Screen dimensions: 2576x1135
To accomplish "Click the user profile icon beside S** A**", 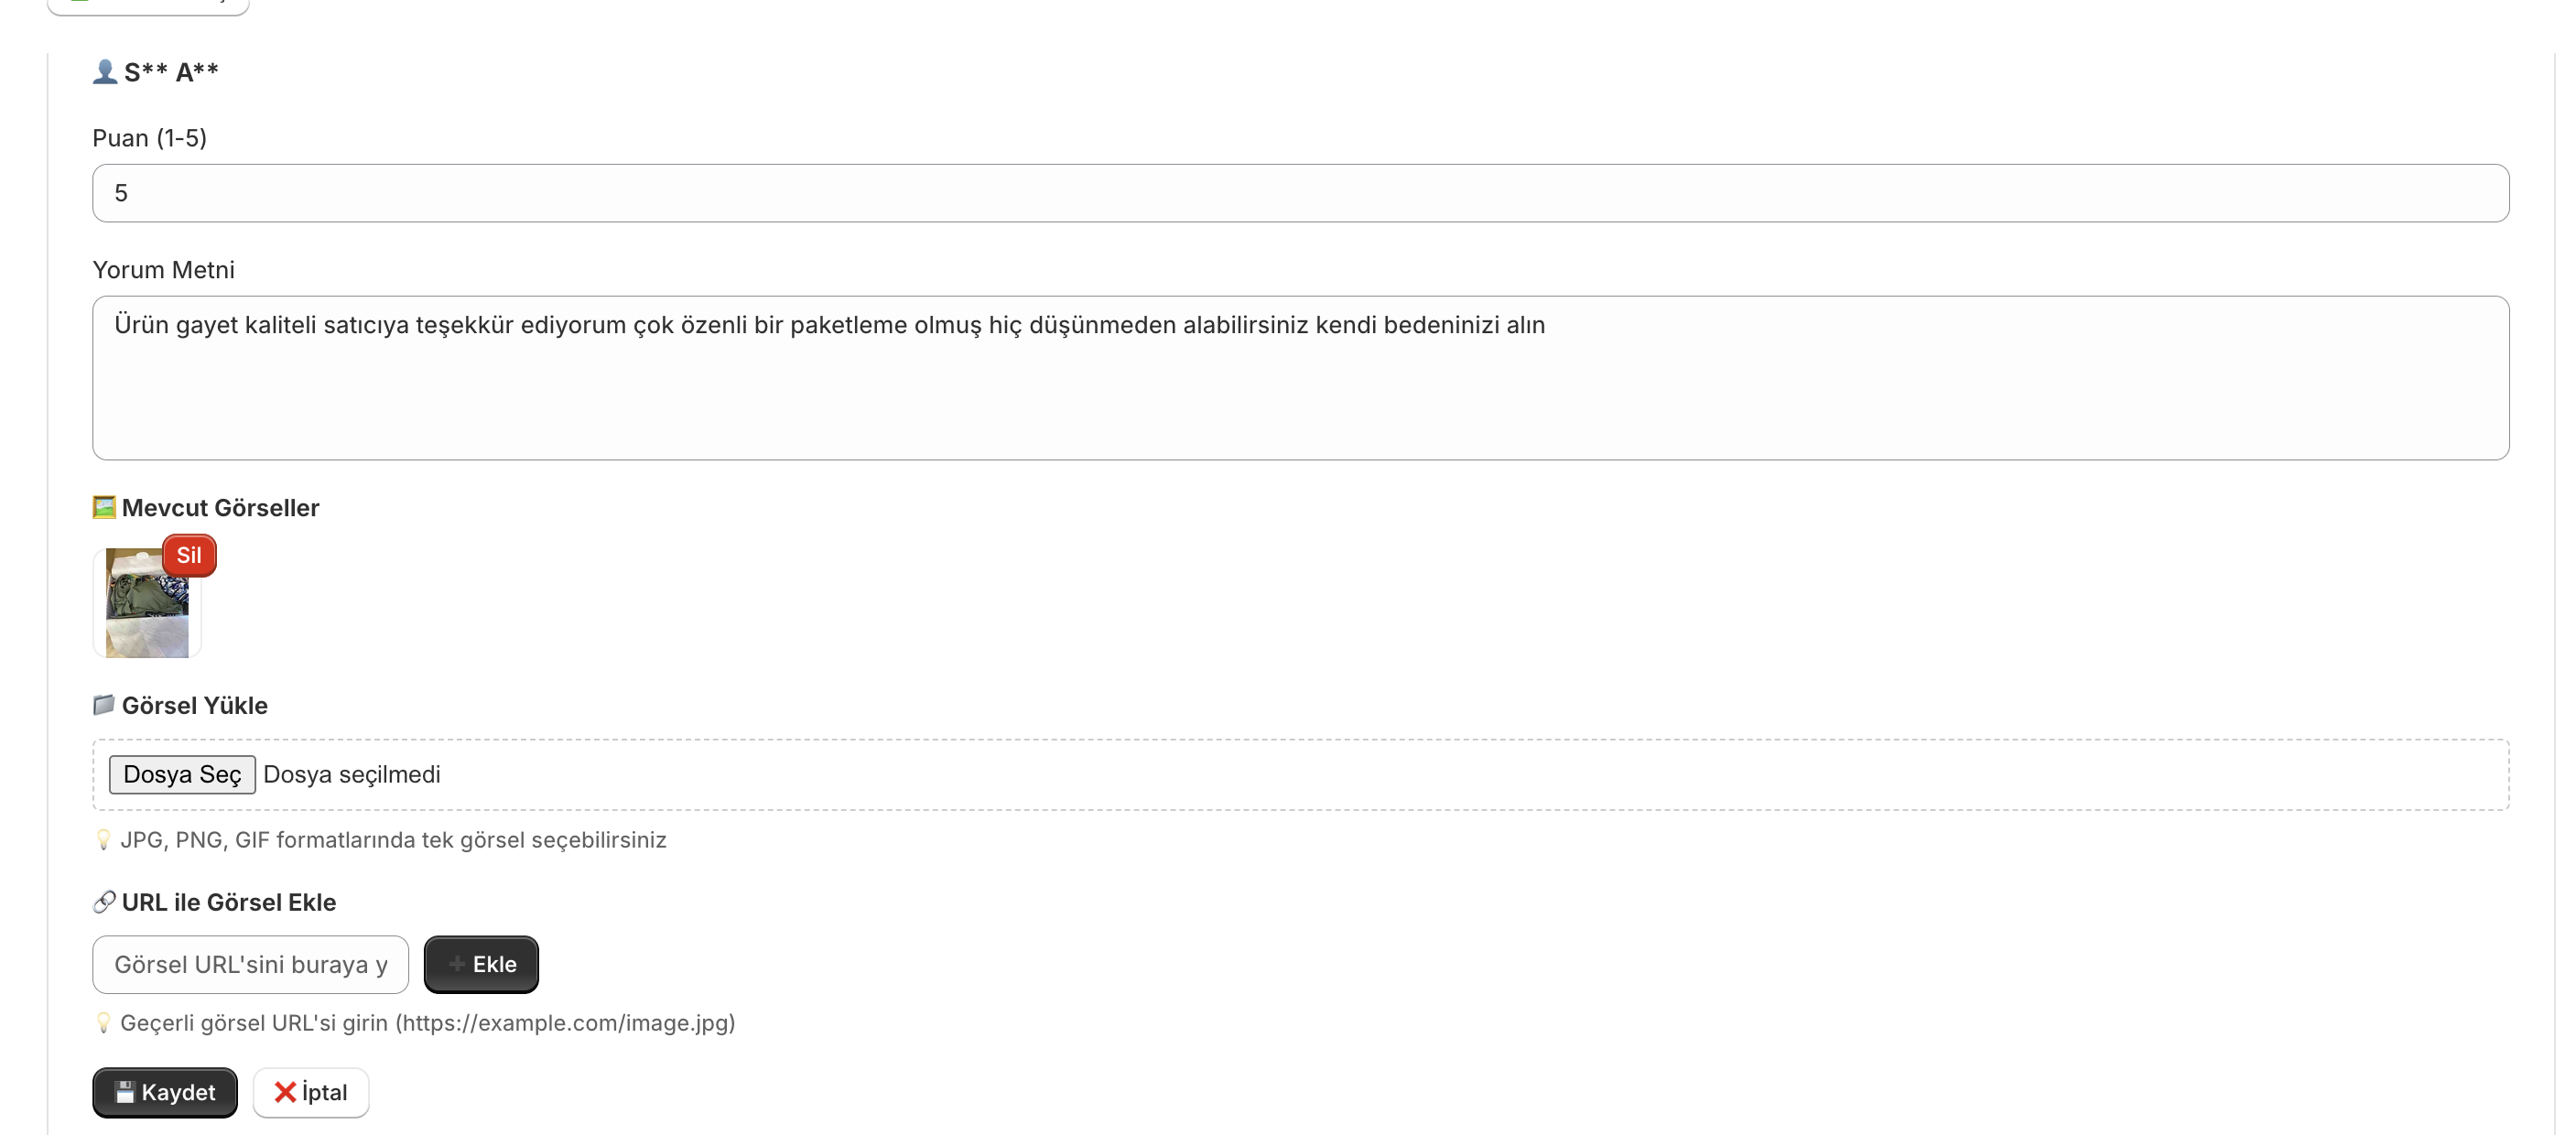I will coord(104,72).
